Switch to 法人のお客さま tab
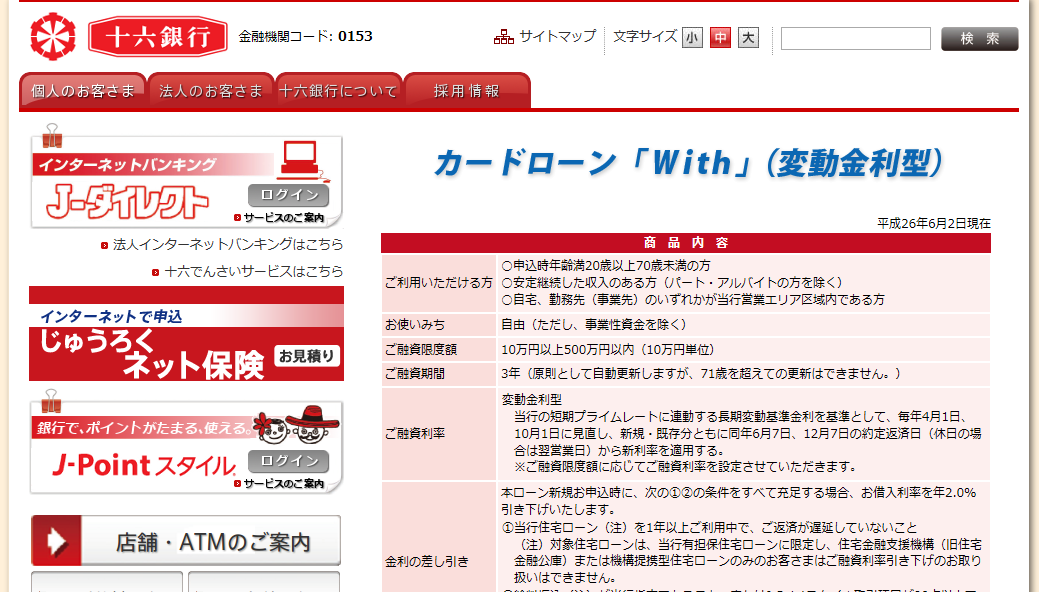Screen dimensions: 1039x592 [x=211, y=91]
